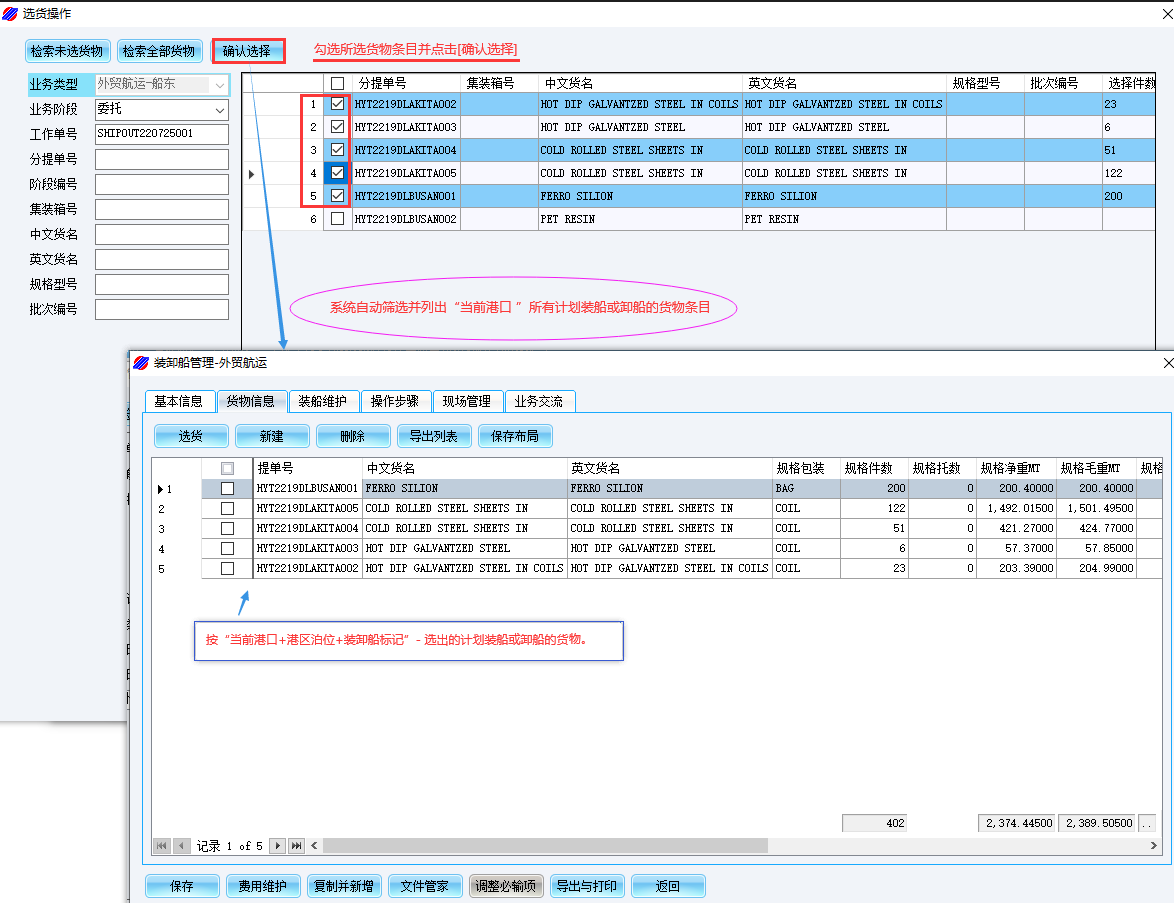Viewport: 1174px width, 903px height.
Task: Jump to last record in navigator
Action: tap(297, 846)
